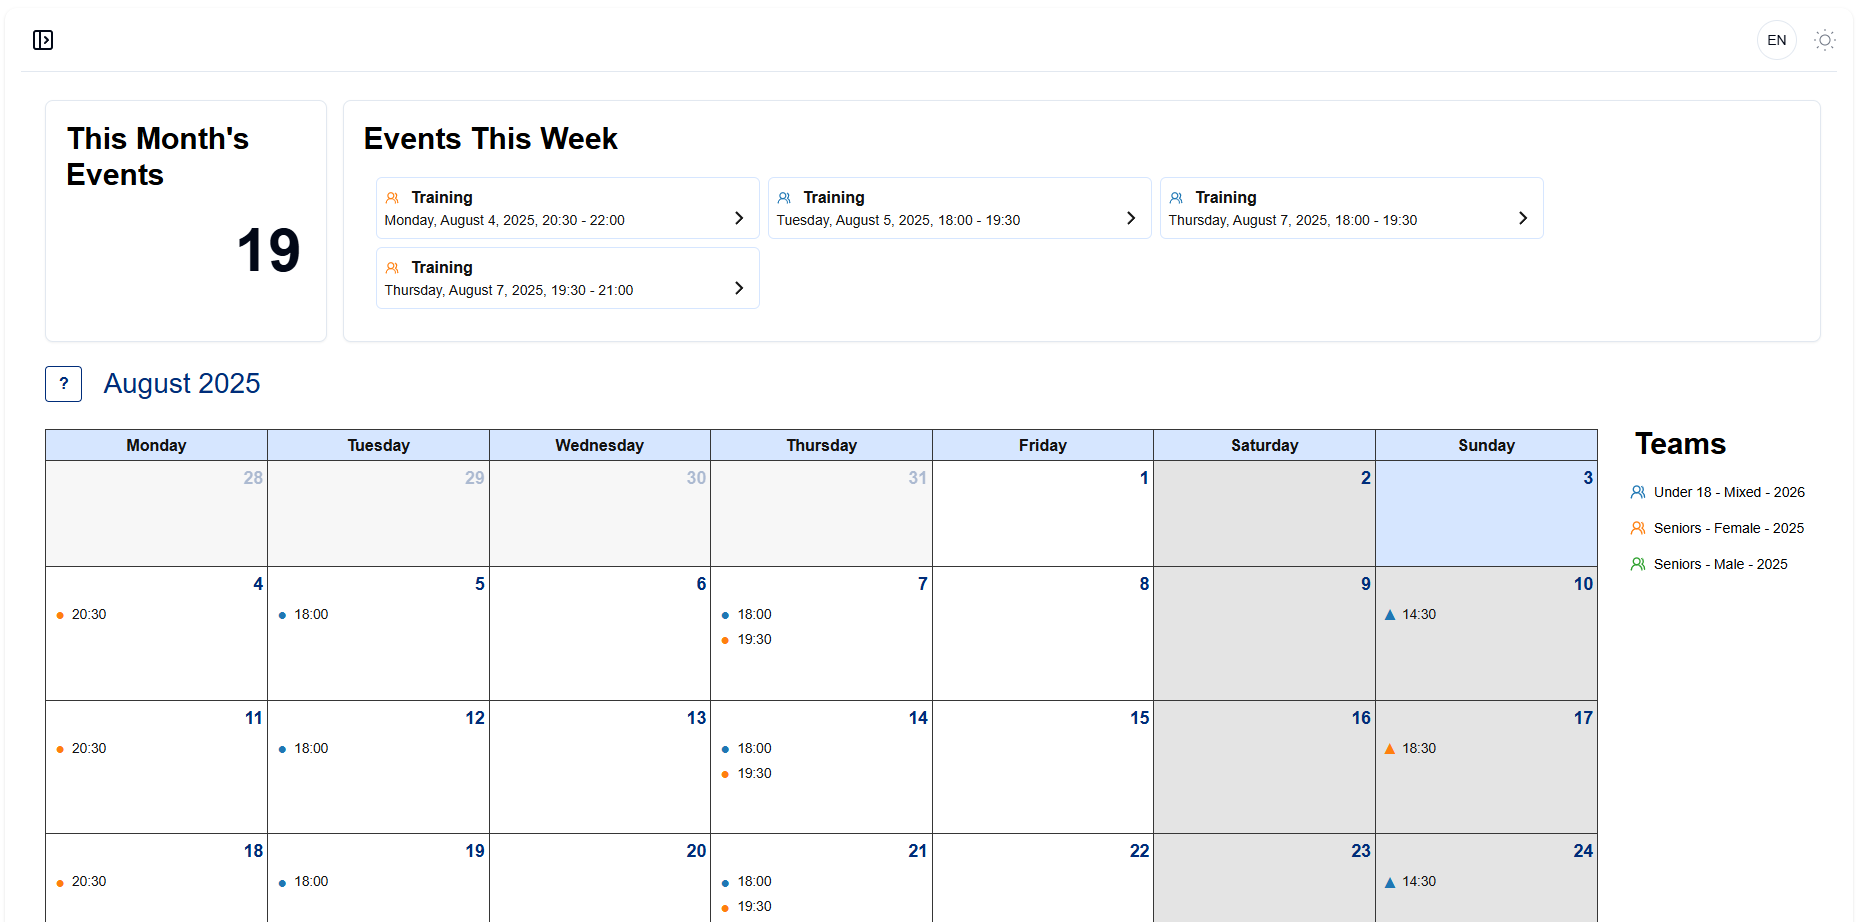Select the Seniors - Male - 2025 team label
Viewport: 1856px width, 922px height.
(x=1720, y=564)
